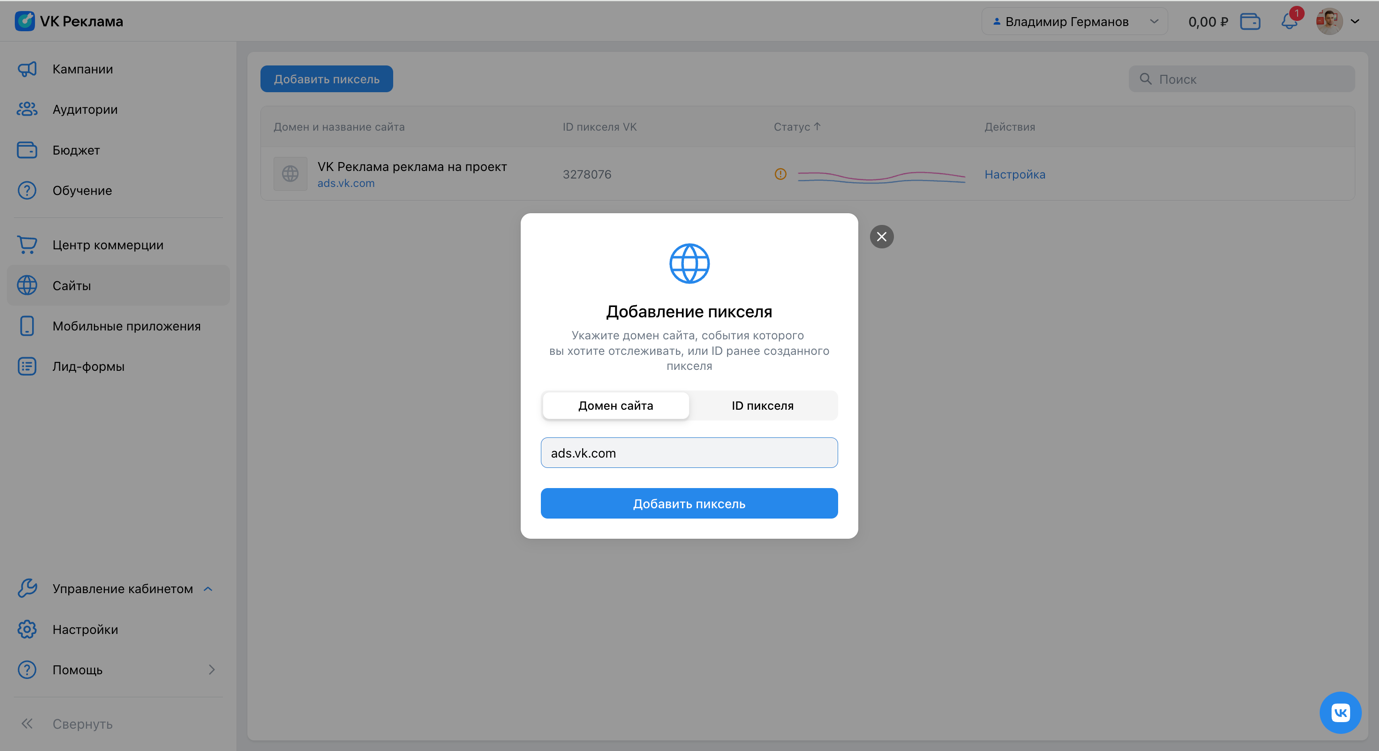Click the Поиск search field

click(x=1242, y=79)
